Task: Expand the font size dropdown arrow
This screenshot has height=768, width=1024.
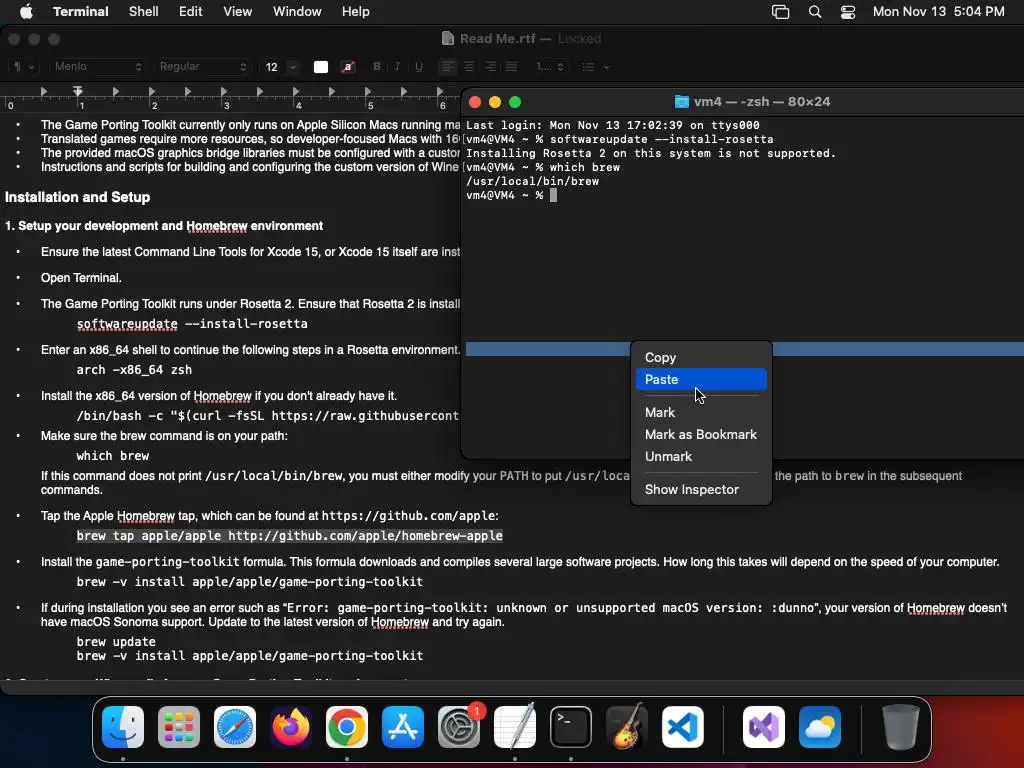Action: 293,67
